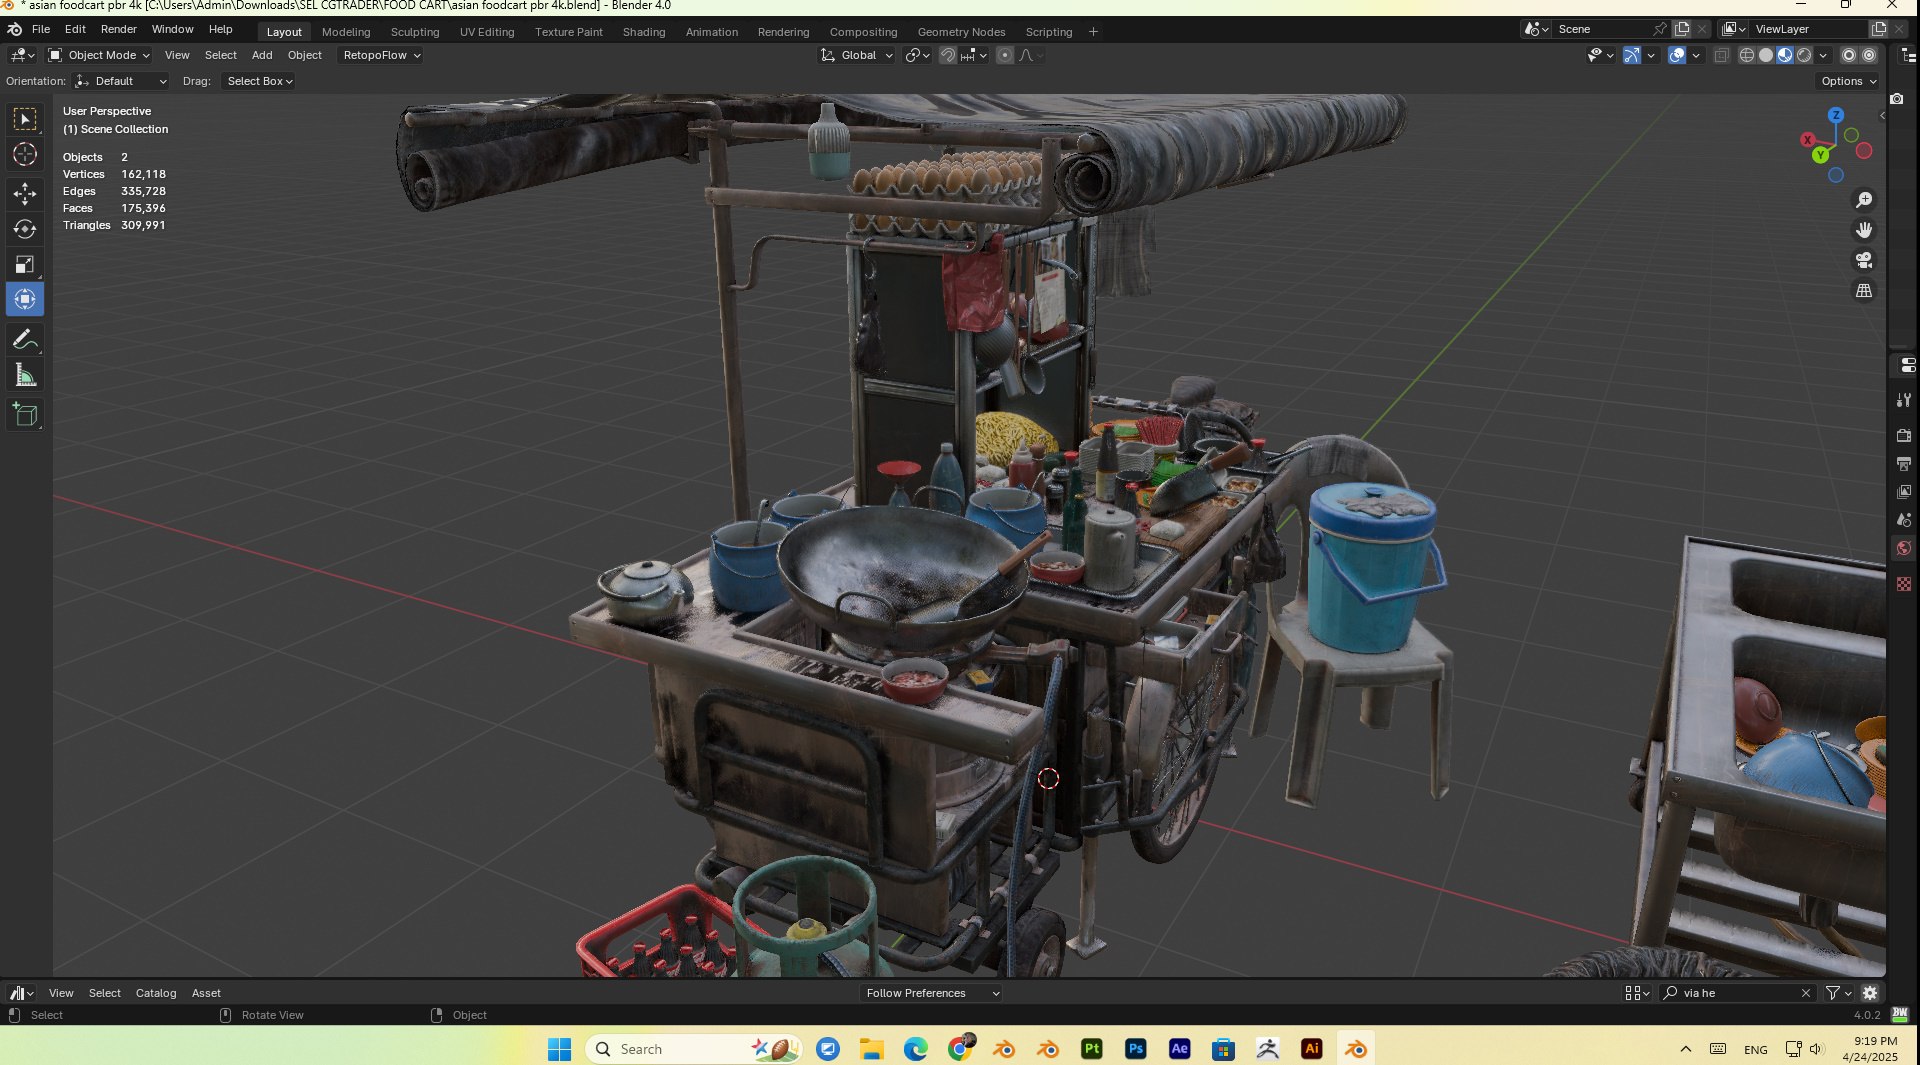Click the BW addon status icon
The height and width of the screenshot is (1065, 1920).
point(1900,1015)
